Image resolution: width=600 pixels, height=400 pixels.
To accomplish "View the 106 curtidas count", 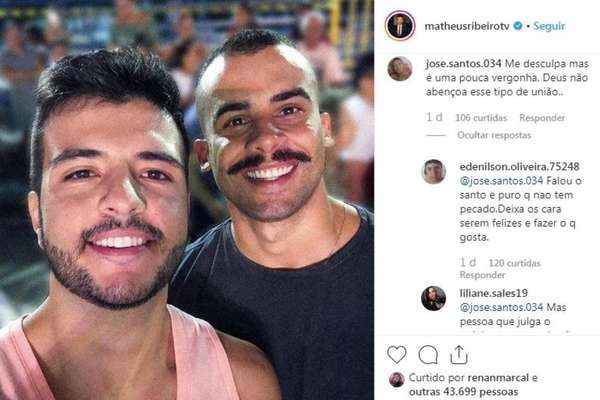I will click(481, 118).
